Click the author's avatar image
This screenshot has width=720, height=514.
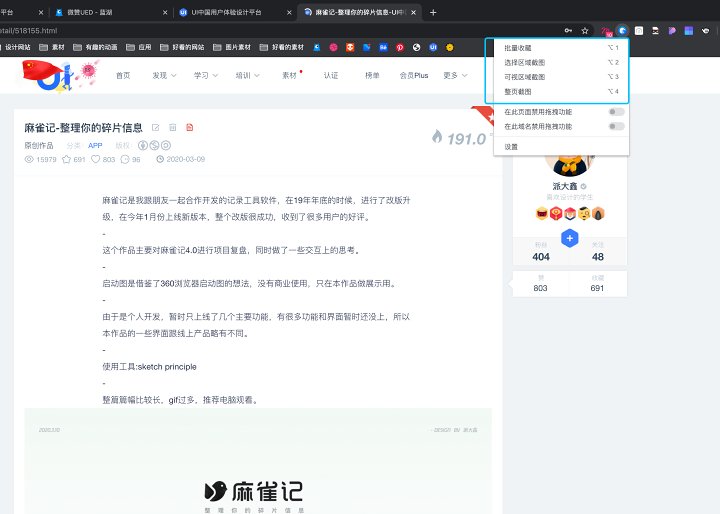570,165
